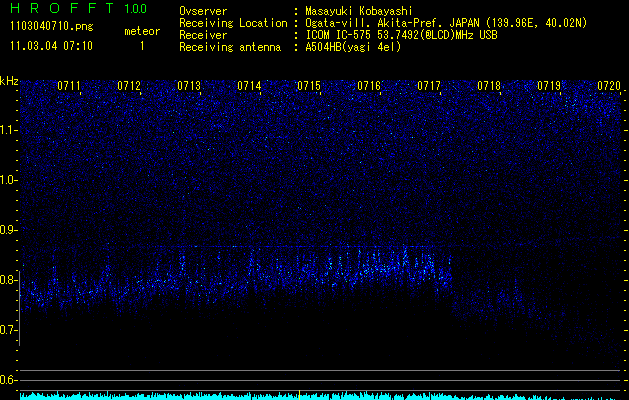
Task: Click the ICOM IC-575 receiver value
Action: (401, 35)
